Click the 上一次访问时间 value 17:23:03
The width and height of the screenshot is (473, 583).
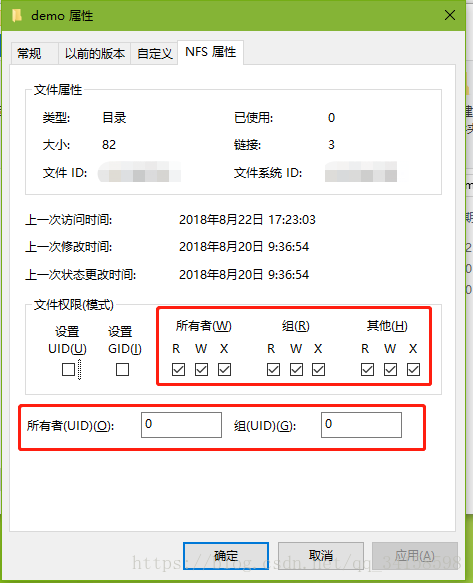pyautogui.click(x=292, y=220)
